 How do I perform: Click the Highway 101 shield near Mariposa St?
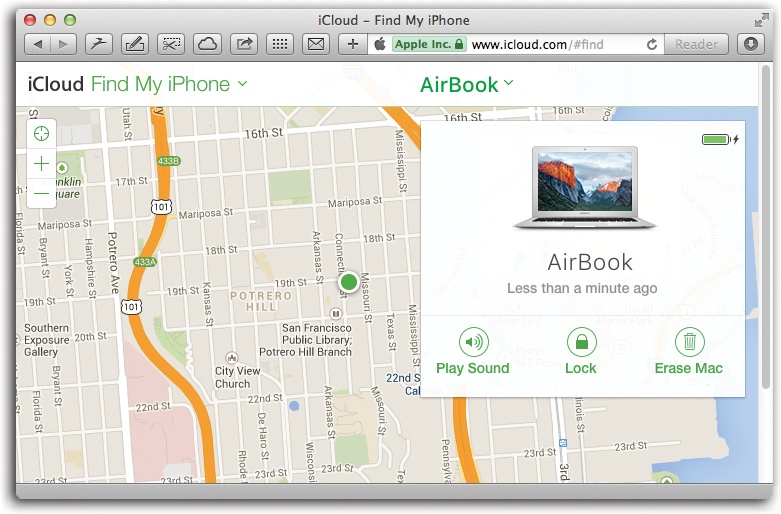point(161,206)
